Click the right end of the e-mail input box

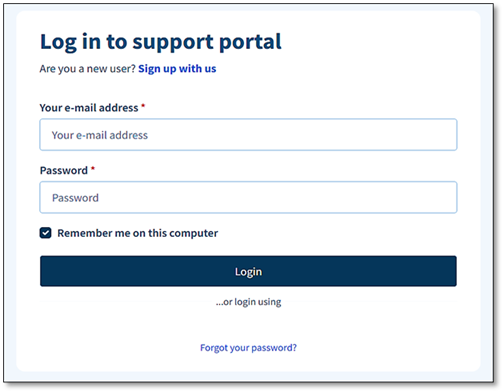tap(447, 135)
